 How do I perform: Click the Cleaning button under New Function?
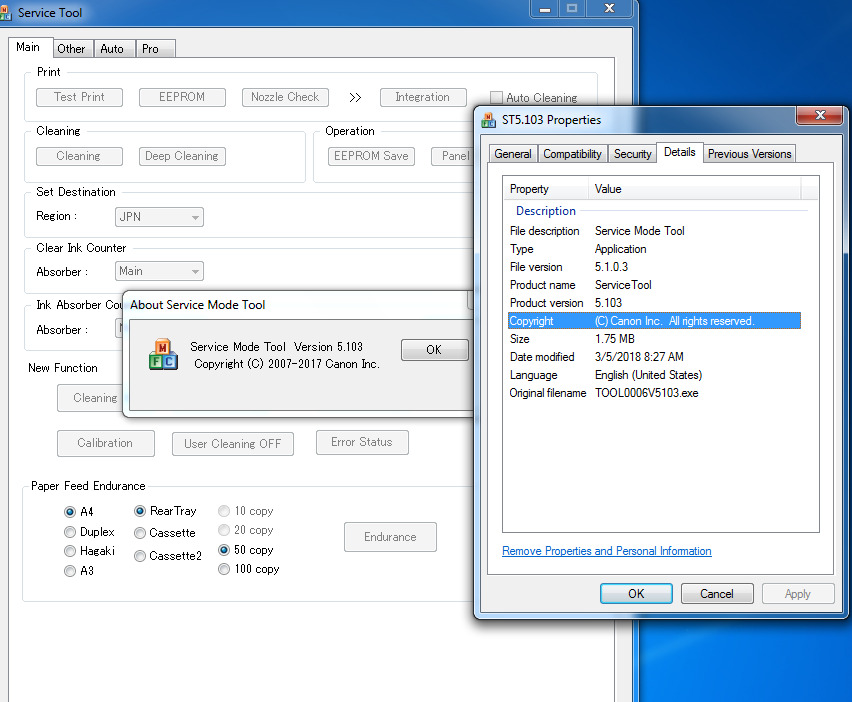90,398
